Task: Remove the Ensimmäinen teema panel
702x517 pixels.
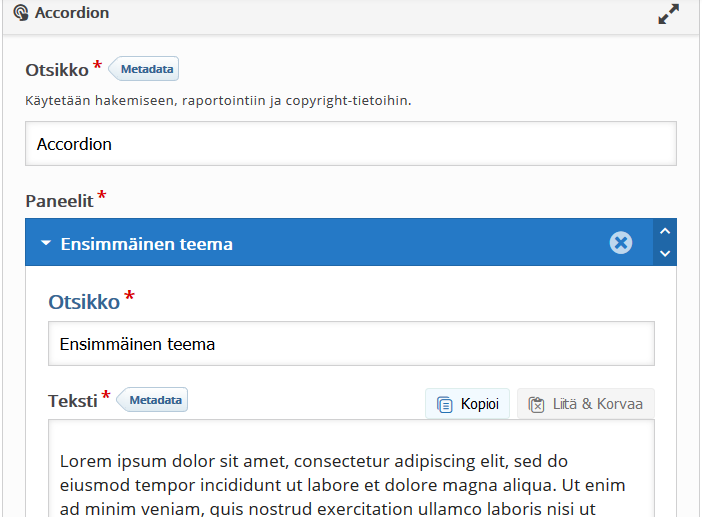Action: [x=621, y=243]
